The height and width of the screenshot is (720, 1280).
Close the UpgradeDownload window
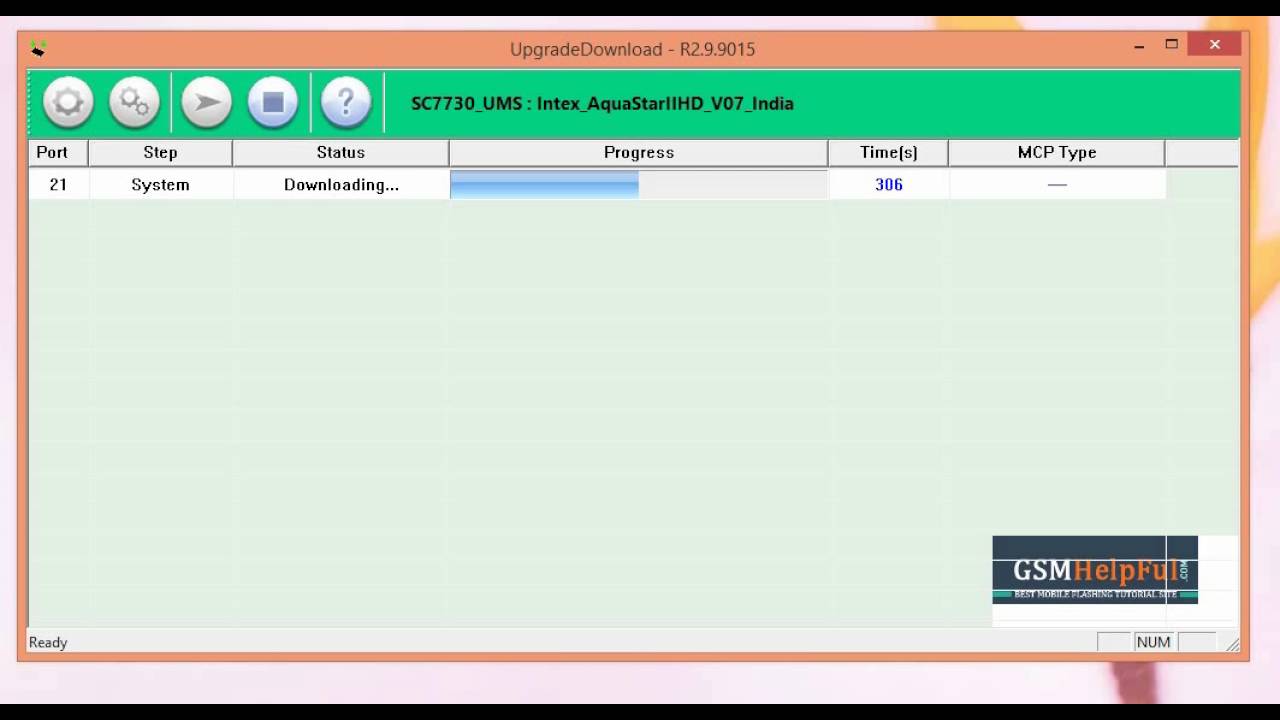[1214, 44]
